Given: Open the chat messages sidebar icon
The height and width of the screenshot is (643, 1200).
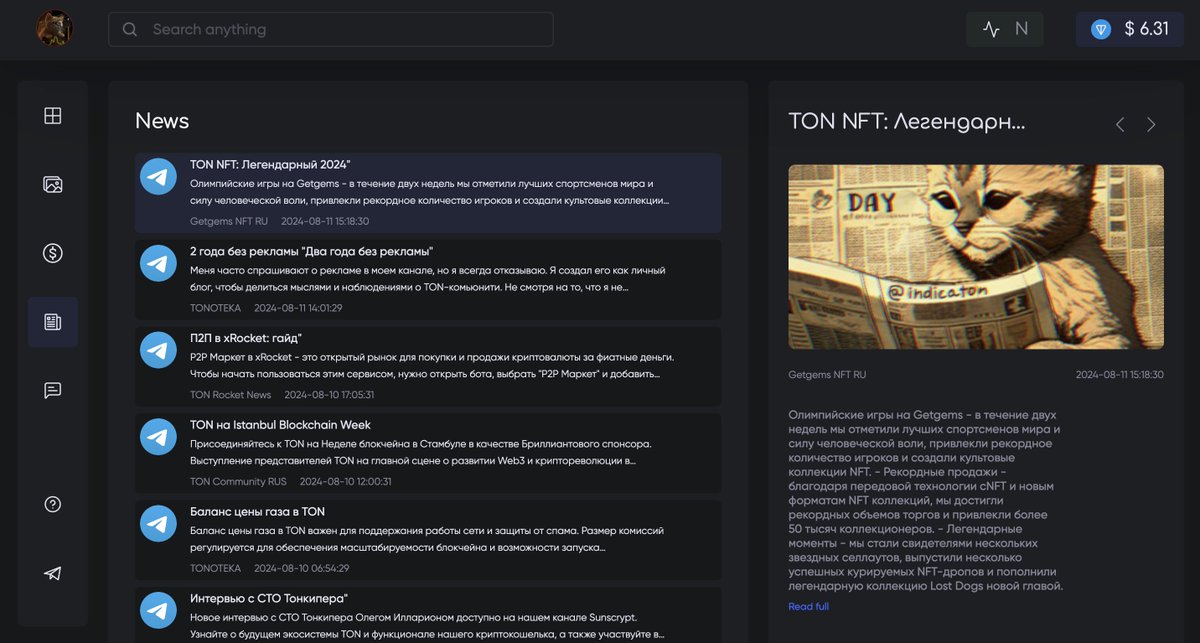Looking at the screenshot, I should coord(52,390).
